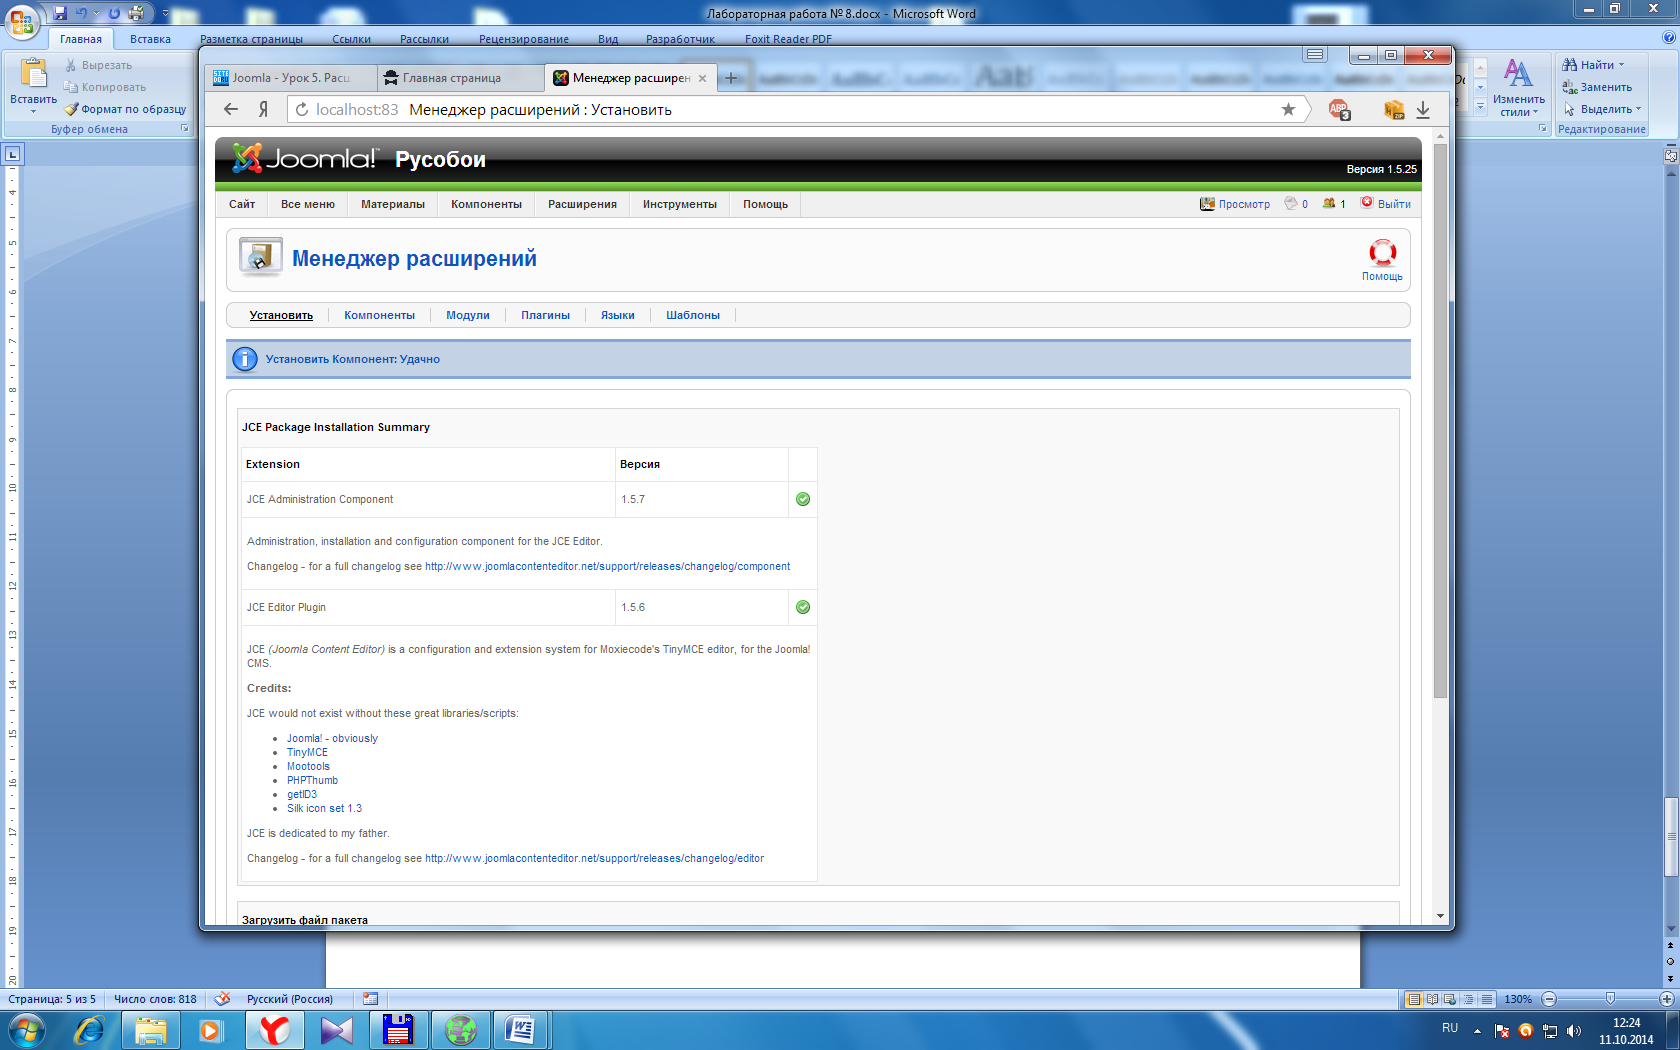1680x1050 pixels.
Task: Open the Word Вставка ribbon tab
Action: point(150,39)
